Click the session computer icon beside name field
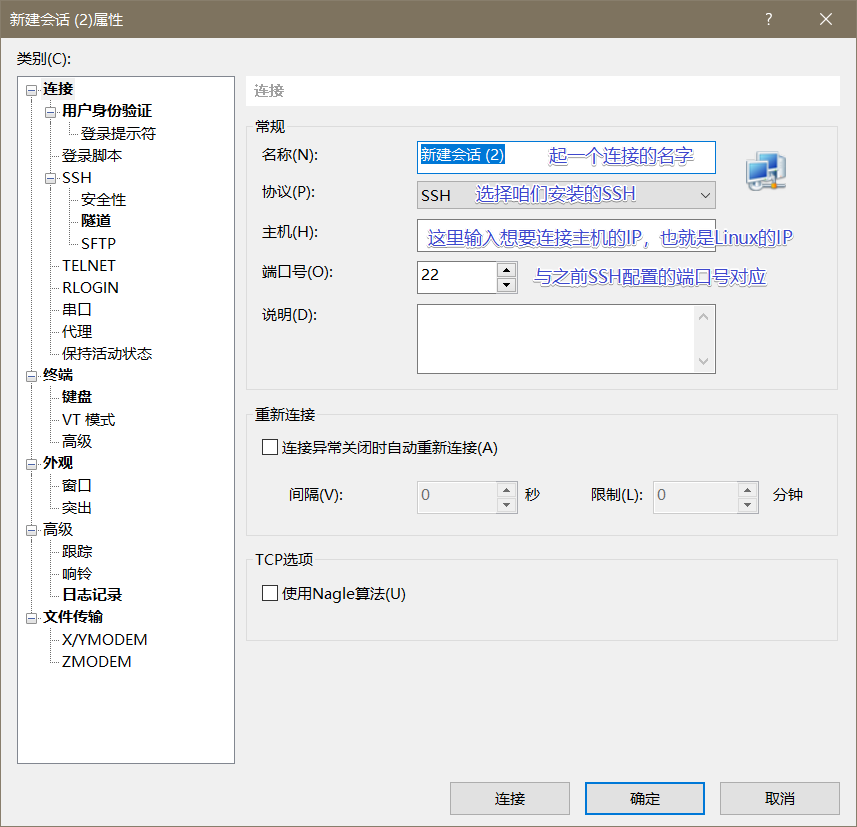Screen dimensions: 857x827 coord(766,171)
